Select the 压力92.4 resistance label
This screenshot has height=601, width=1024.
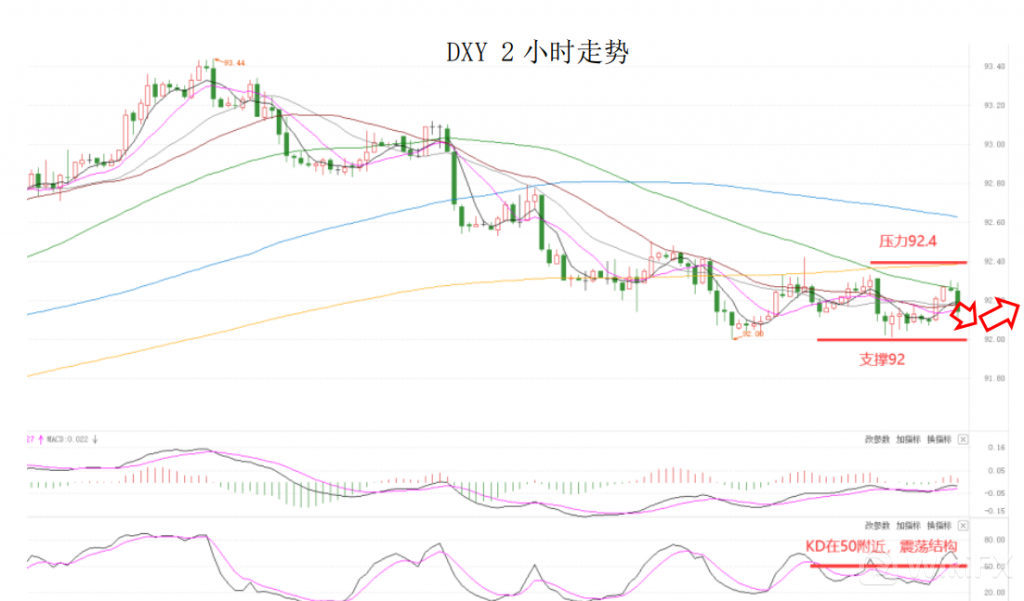click(906, 242)
